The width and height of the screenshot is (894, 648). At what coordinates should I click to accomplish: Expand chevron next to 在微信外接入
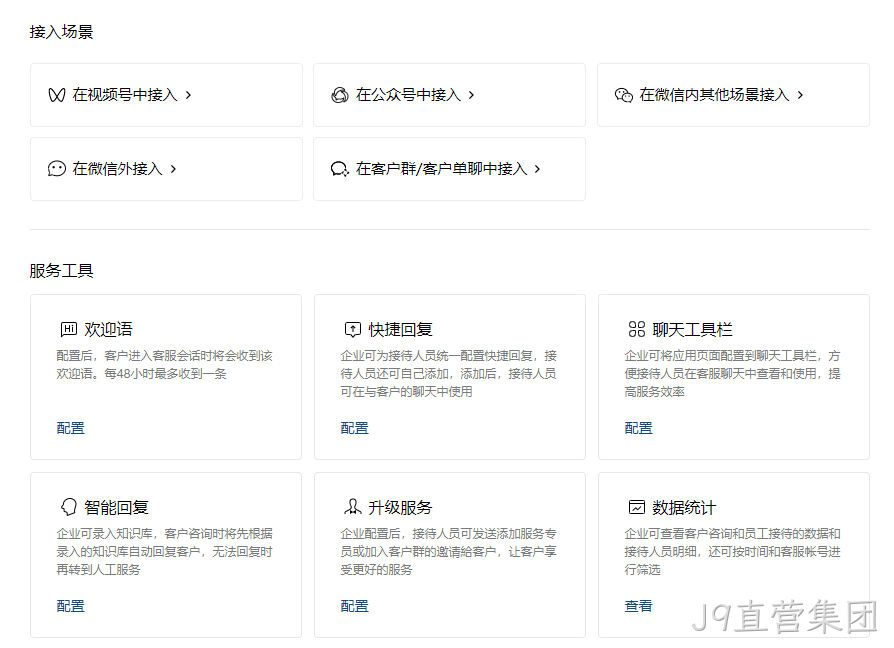pos(173,169)
